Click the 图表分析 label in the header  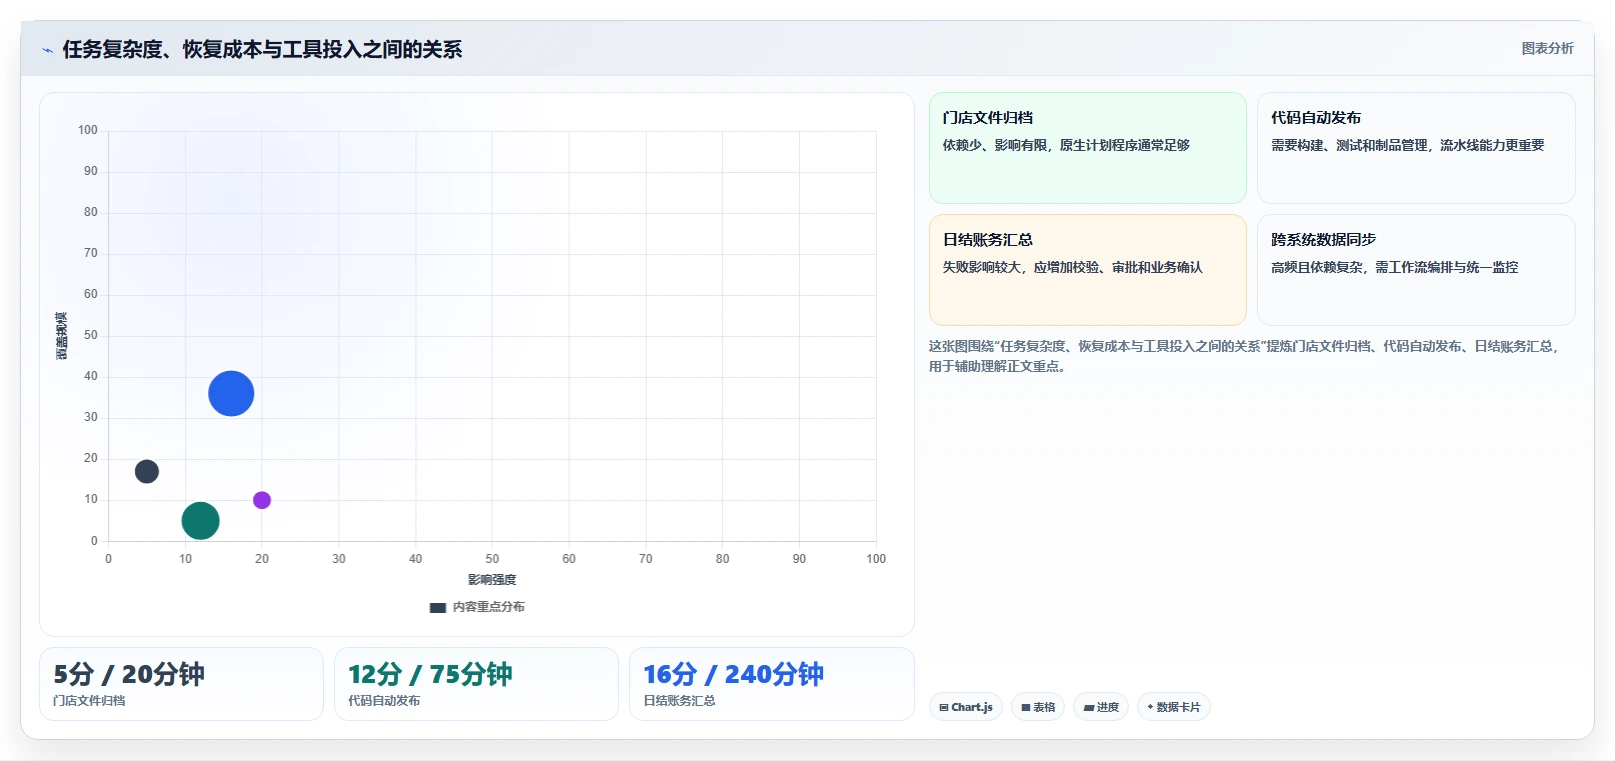coord(1547,48)
